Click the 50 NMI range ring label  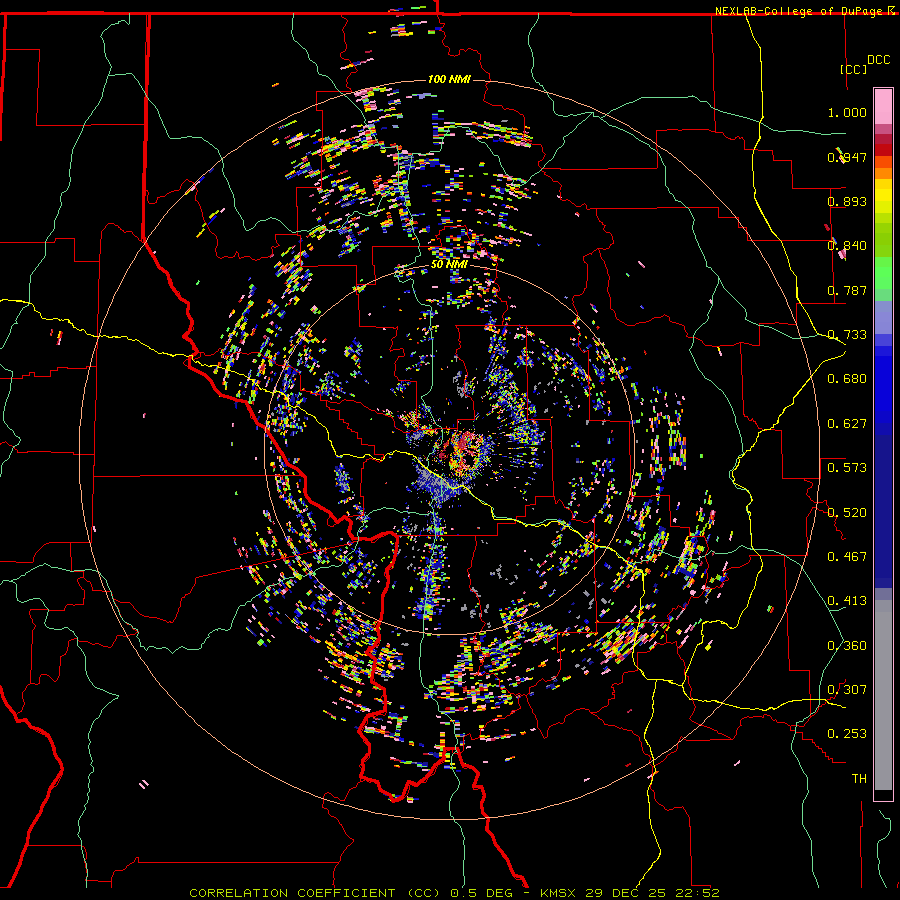[x=449, y=264]
